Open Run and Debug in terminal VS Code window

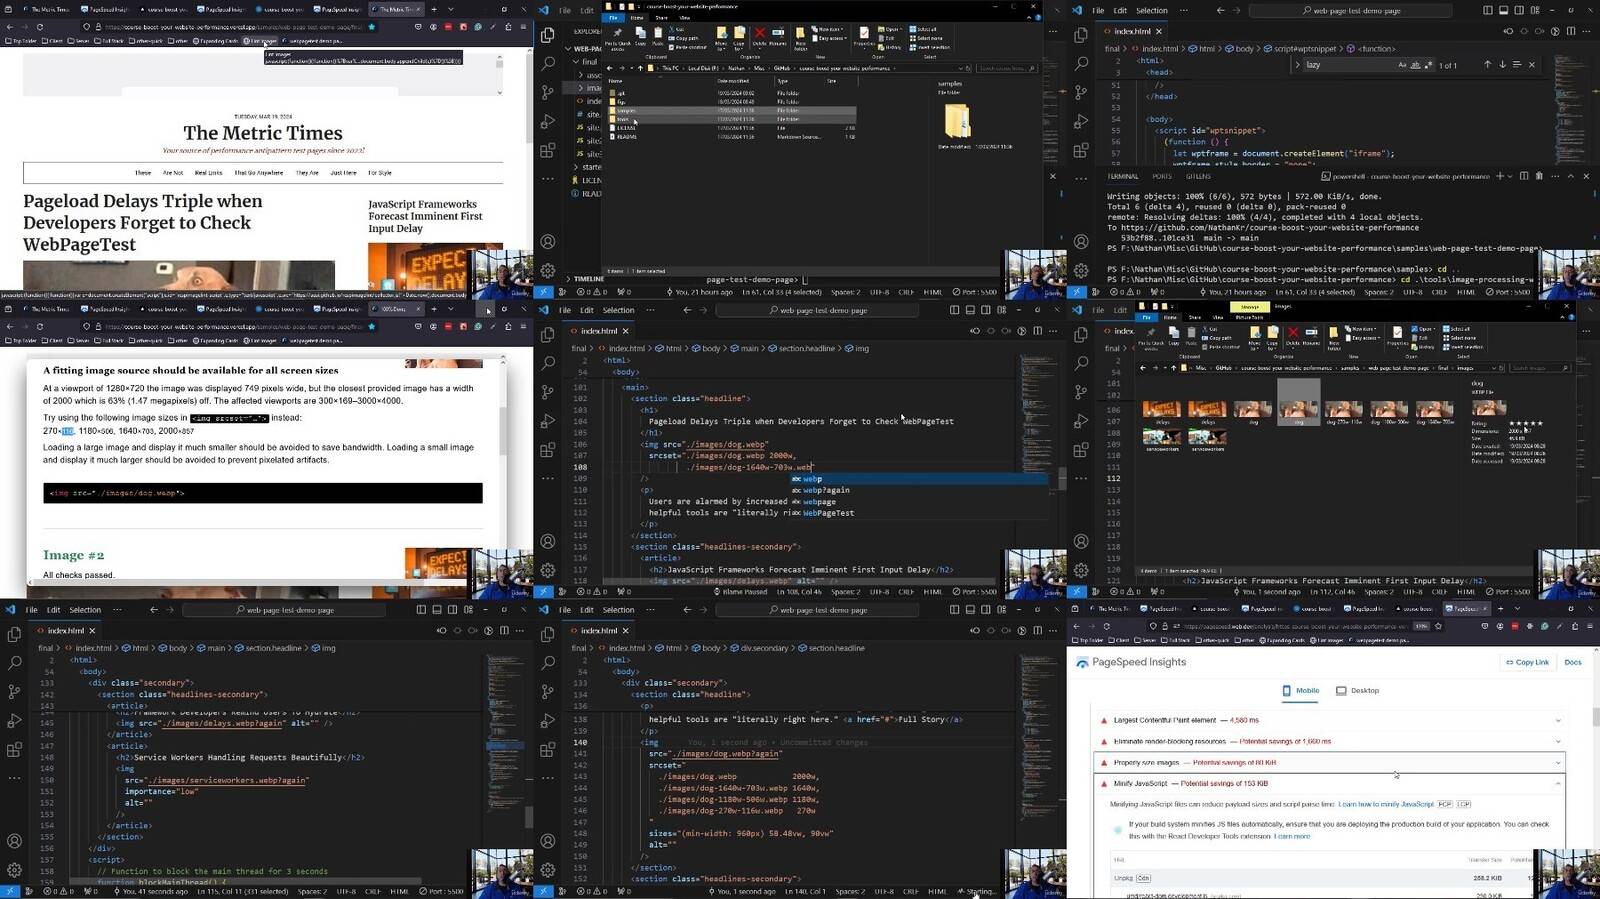(1081, 121)
